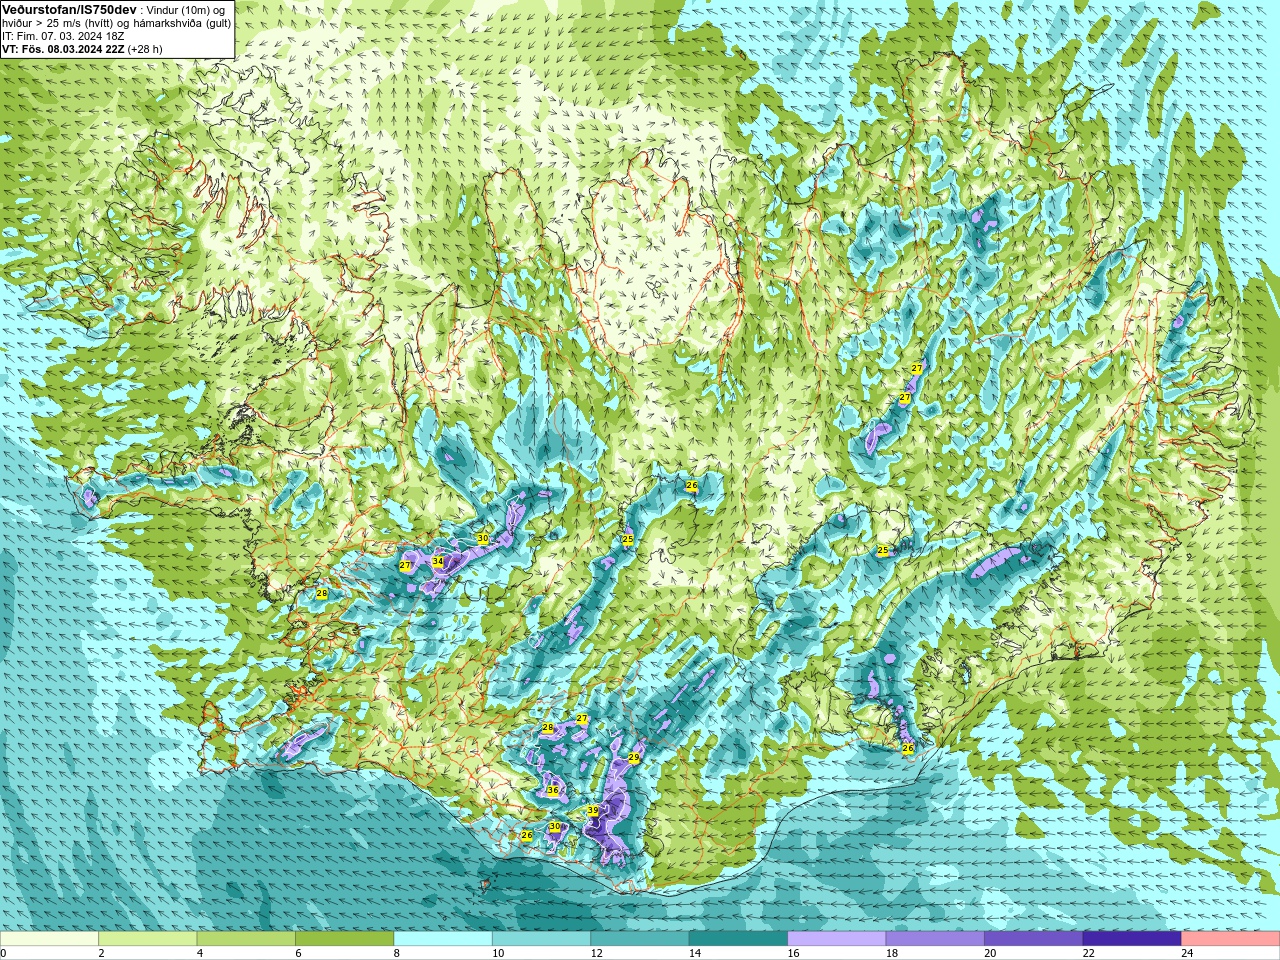Pick the 18–20 m/s purple legend swatch
Screen dimensions: 1280x960
[x=936, y=938]
